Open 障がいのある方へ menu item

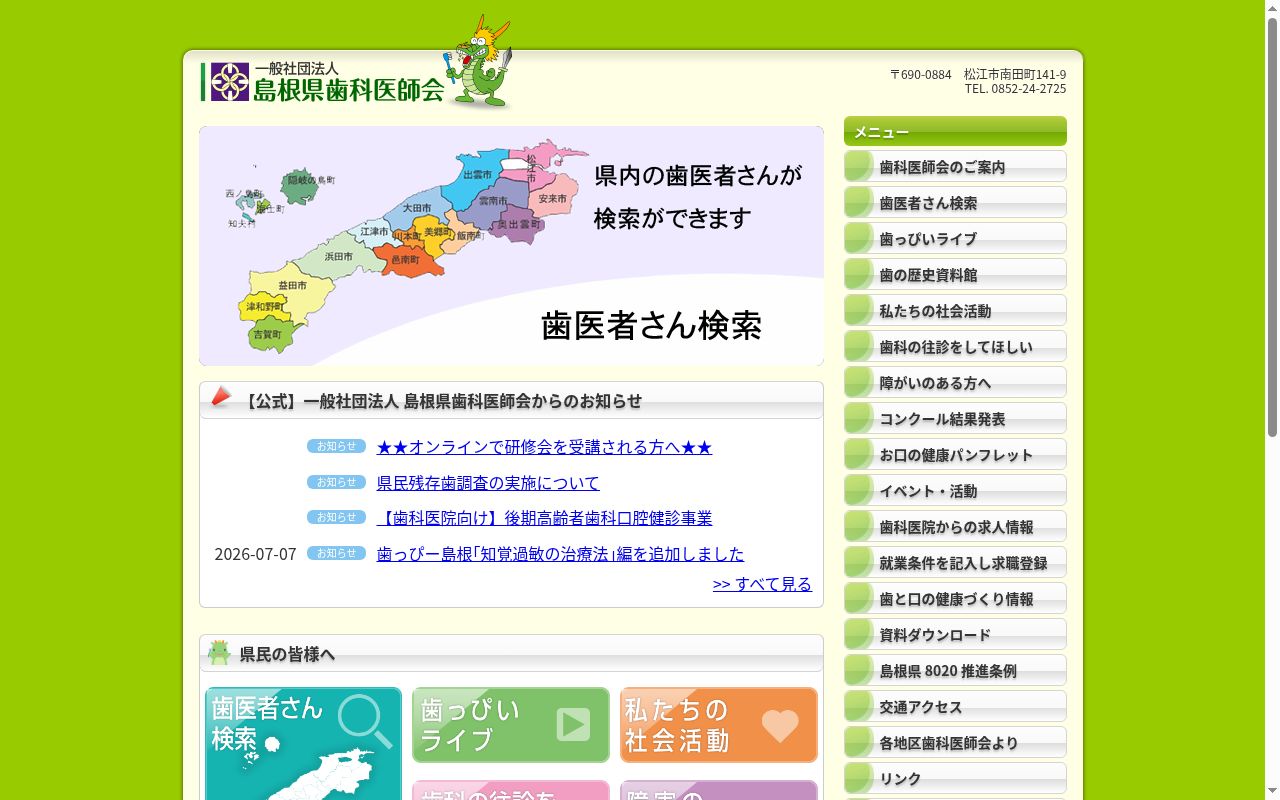coord(955,382)
